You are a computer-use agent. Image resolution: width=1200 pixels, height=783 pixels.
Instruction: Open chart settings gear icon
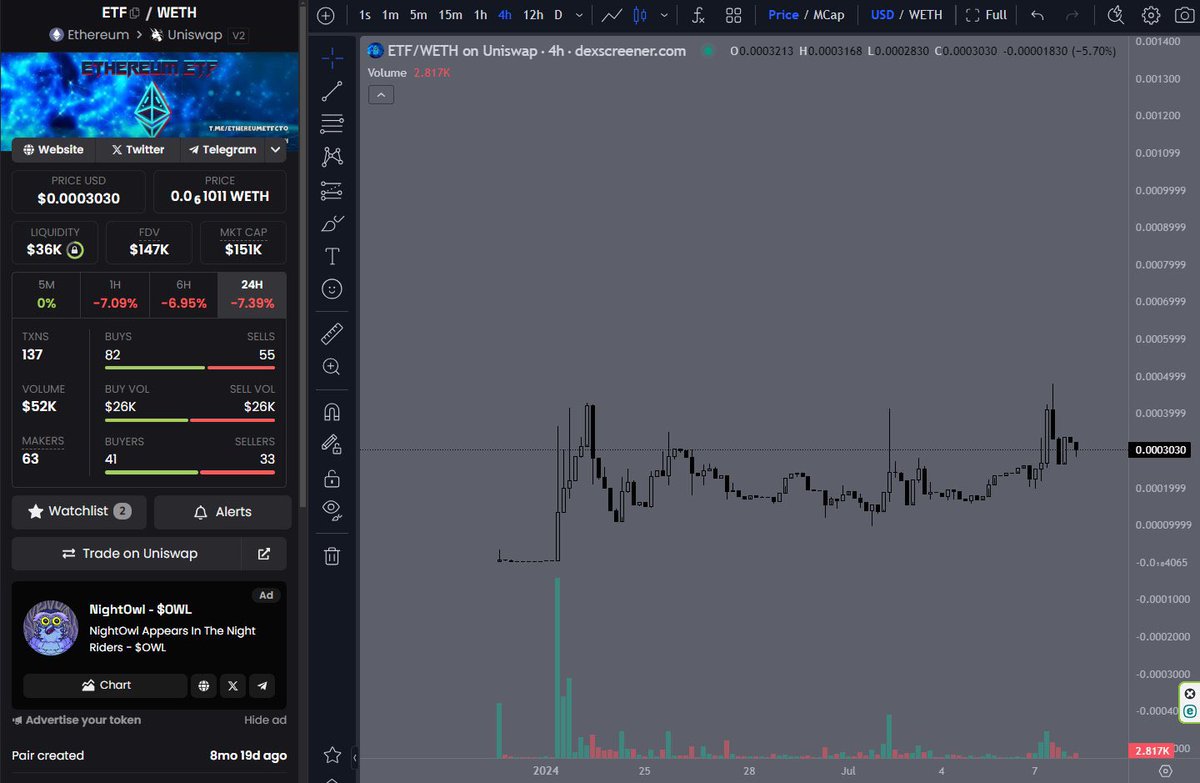coord(1151,15)
